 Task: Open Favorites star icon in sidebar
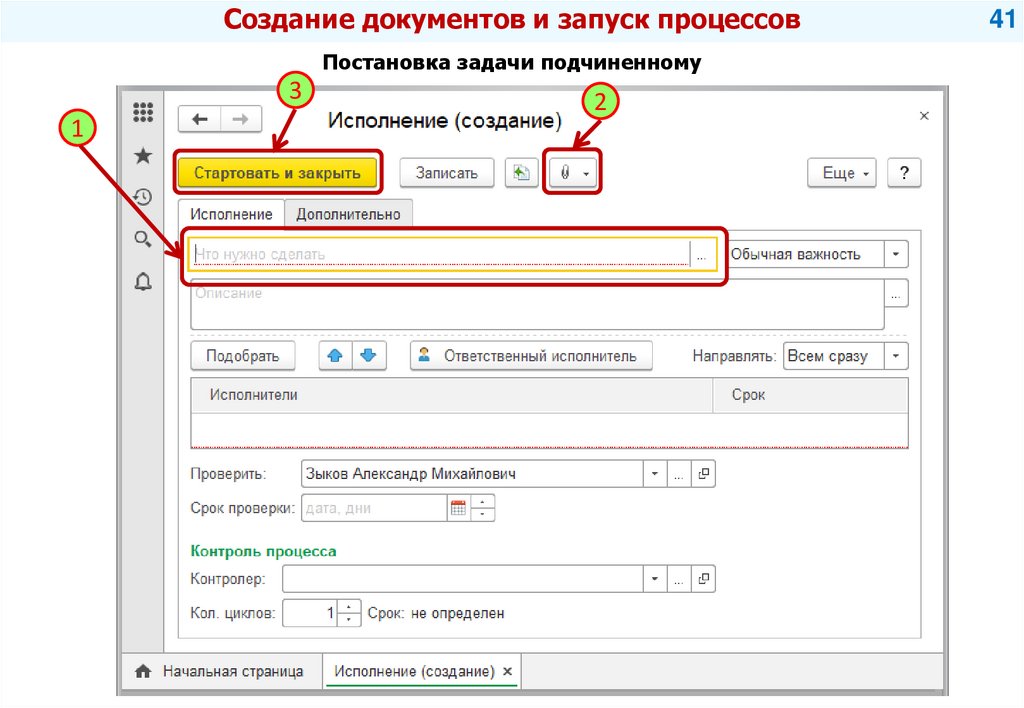[143, 155]
